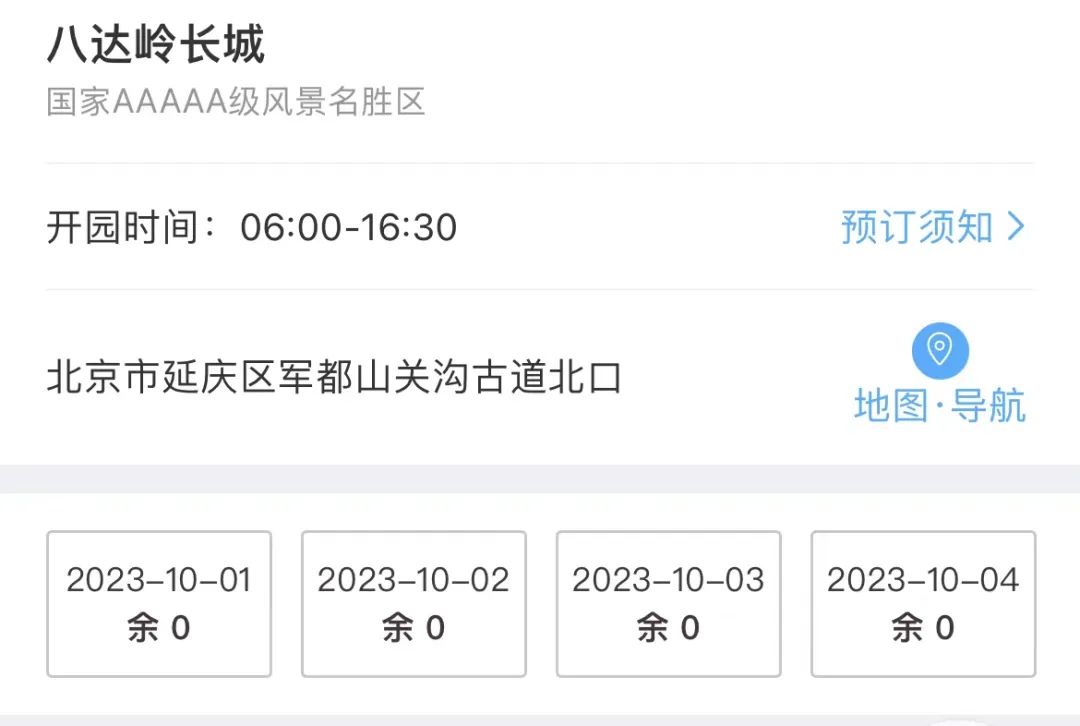This screenshot has width=1080, height=726.
Task: Tap 余 0 under 2023-10-04
Action: pos(922,629)
